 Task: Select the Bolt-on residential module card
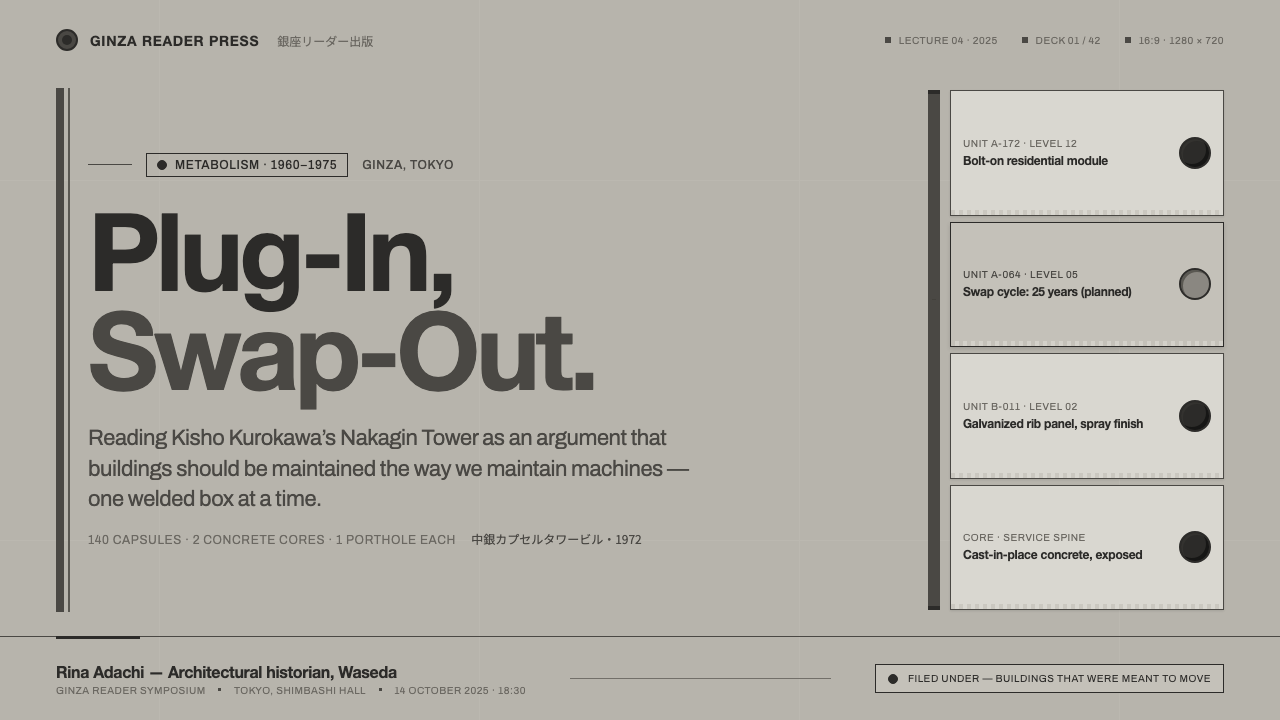1087,153
